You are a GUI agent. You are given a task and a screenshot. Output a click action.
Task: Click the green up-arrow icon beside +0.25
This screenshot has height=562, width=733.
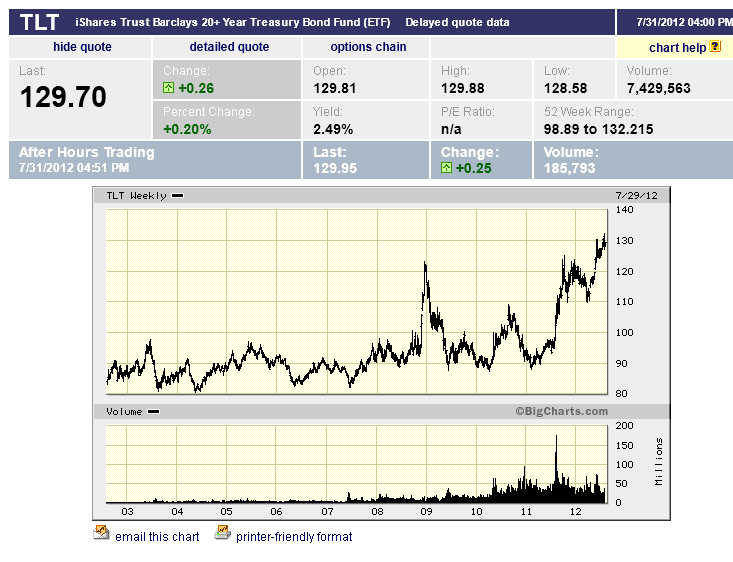446,167
